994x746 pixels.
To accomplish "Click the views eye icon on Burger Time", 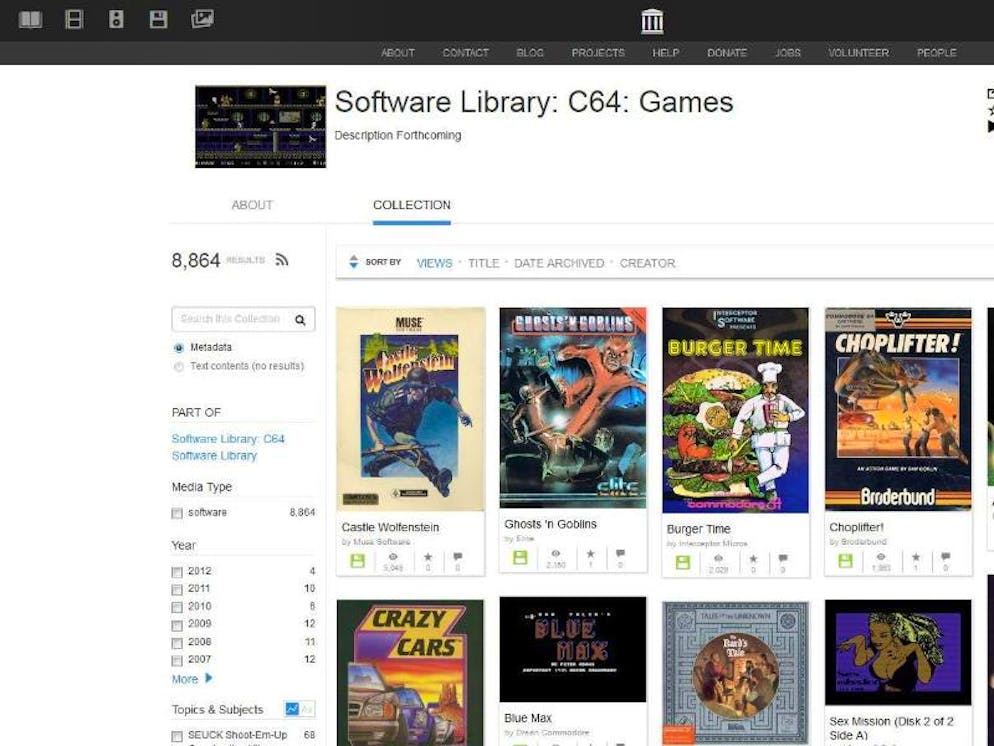I will pyautogui.click(x=718, y=559).
